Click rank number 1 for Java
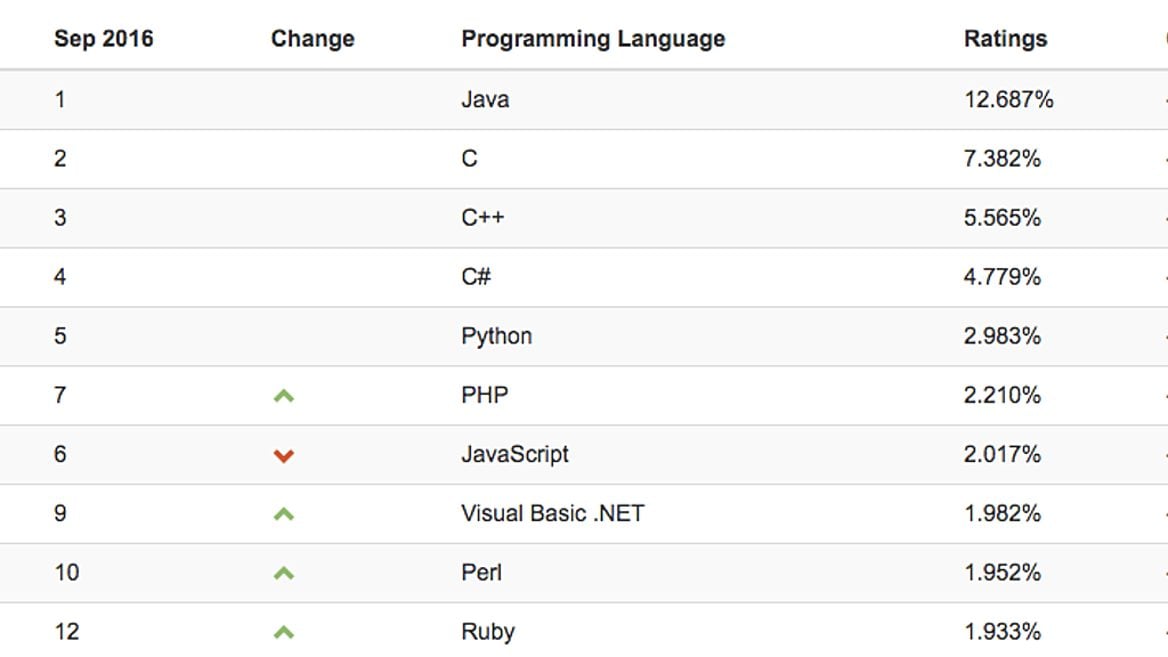Viewport: 1168px width, 657px height. 59,99
